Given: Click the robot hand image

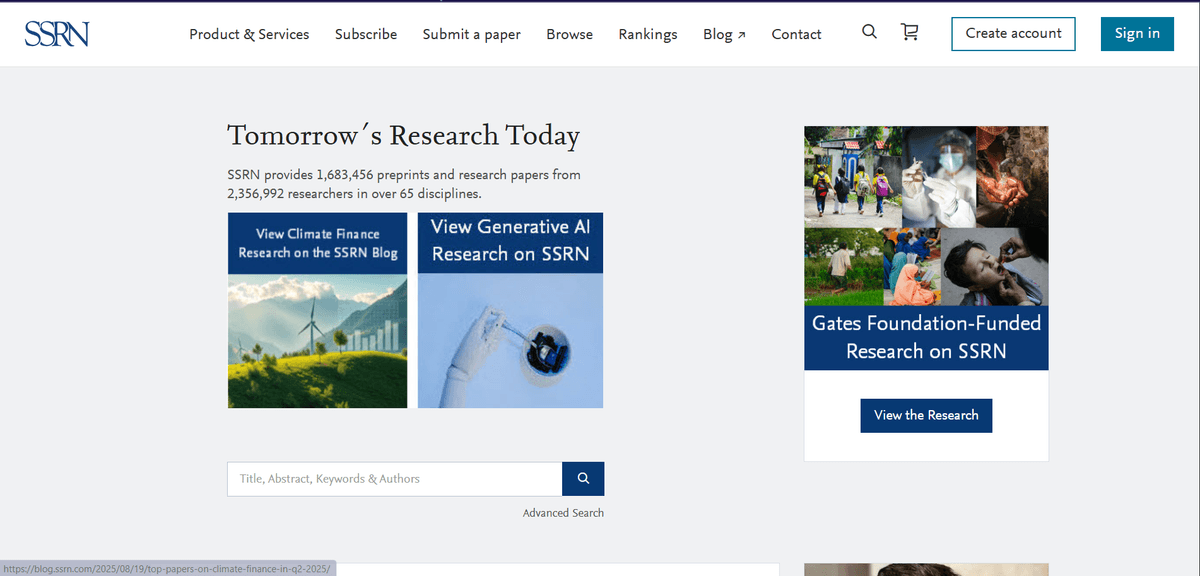Looking at the screenshot, I should (510, 340).
